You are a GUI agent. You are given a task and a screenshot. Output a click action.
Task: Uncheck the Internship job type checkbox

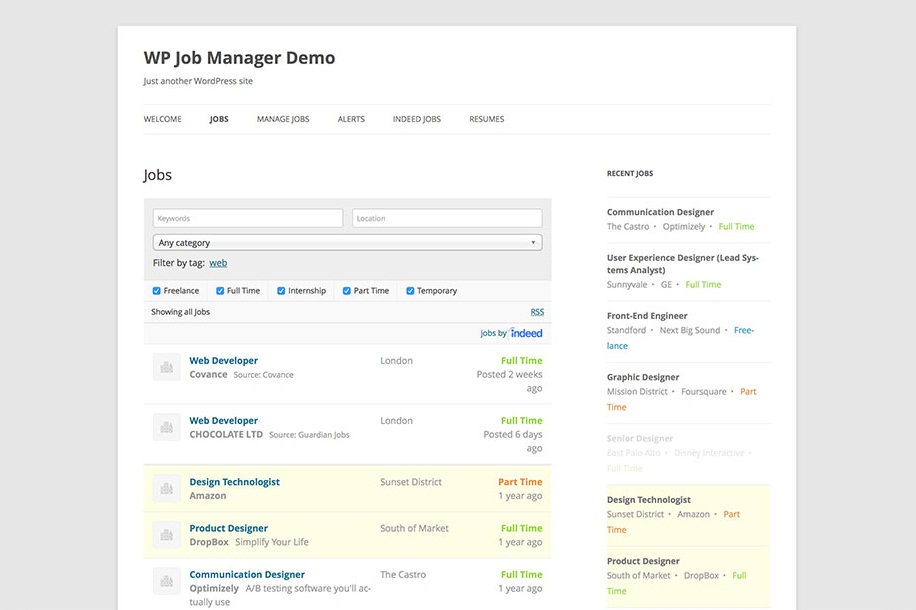click(281, 291)
